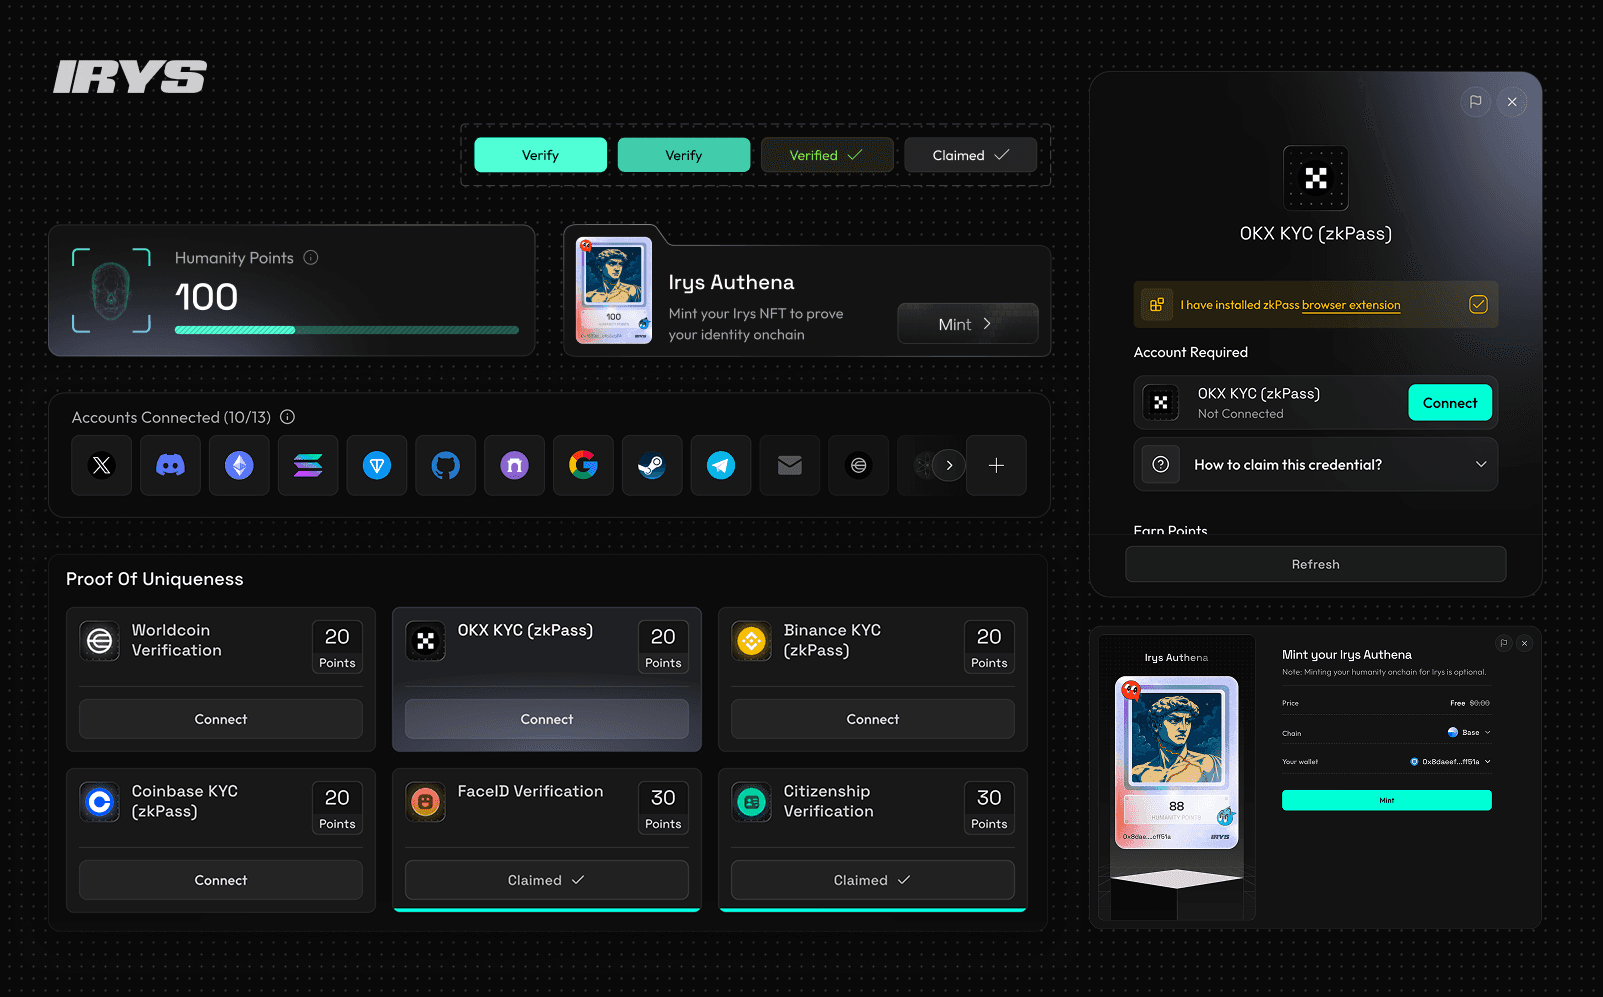Click the Ethereum account icon

click(x=239, y=465)
